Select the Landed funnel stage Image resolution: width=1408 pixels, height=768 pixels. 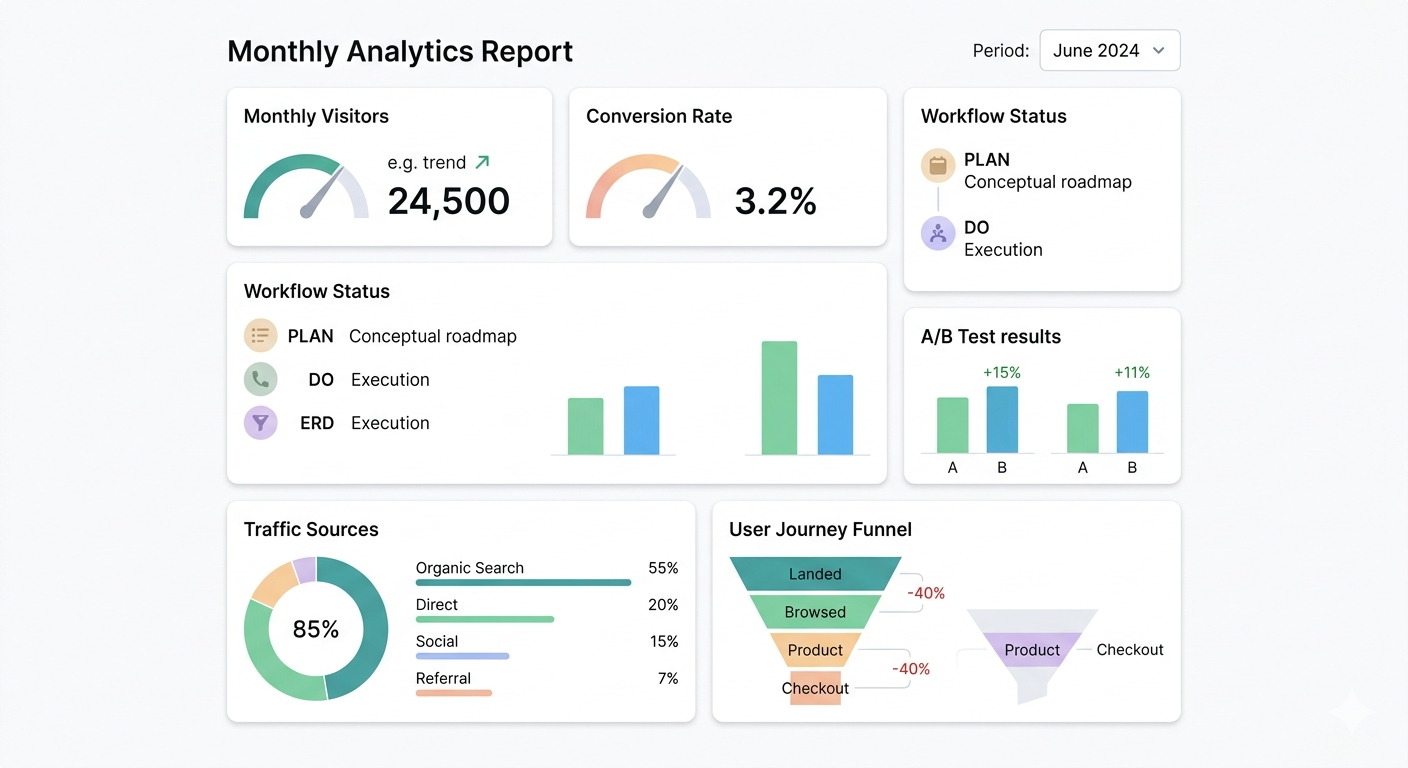[x=815, y=574]
